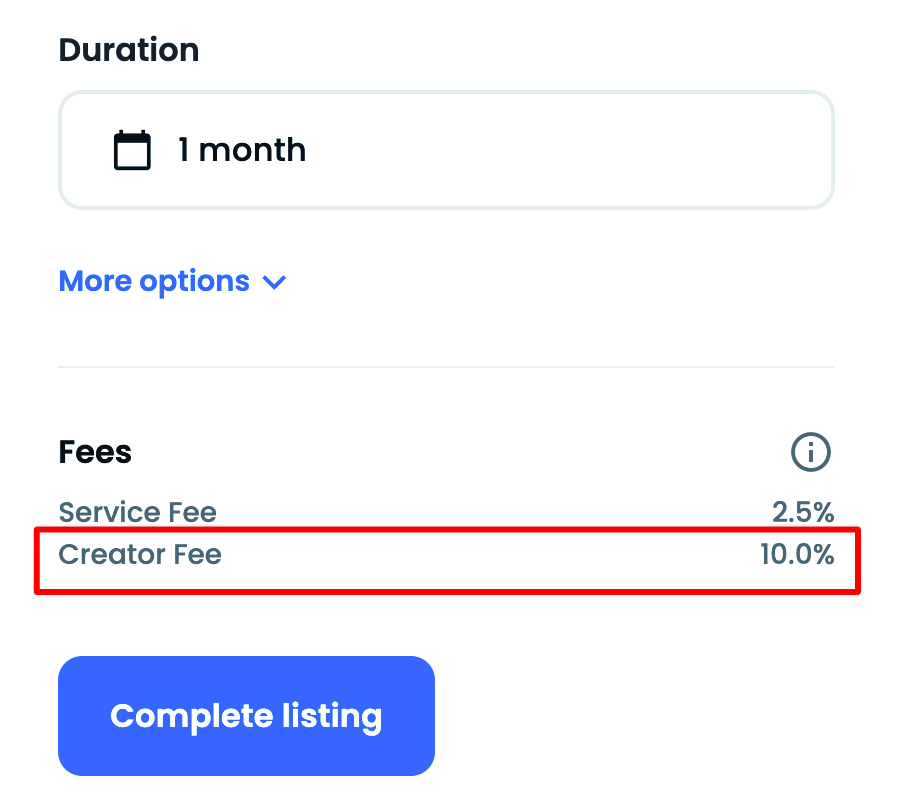Click the 2.5% service fee value

point(803,513)
